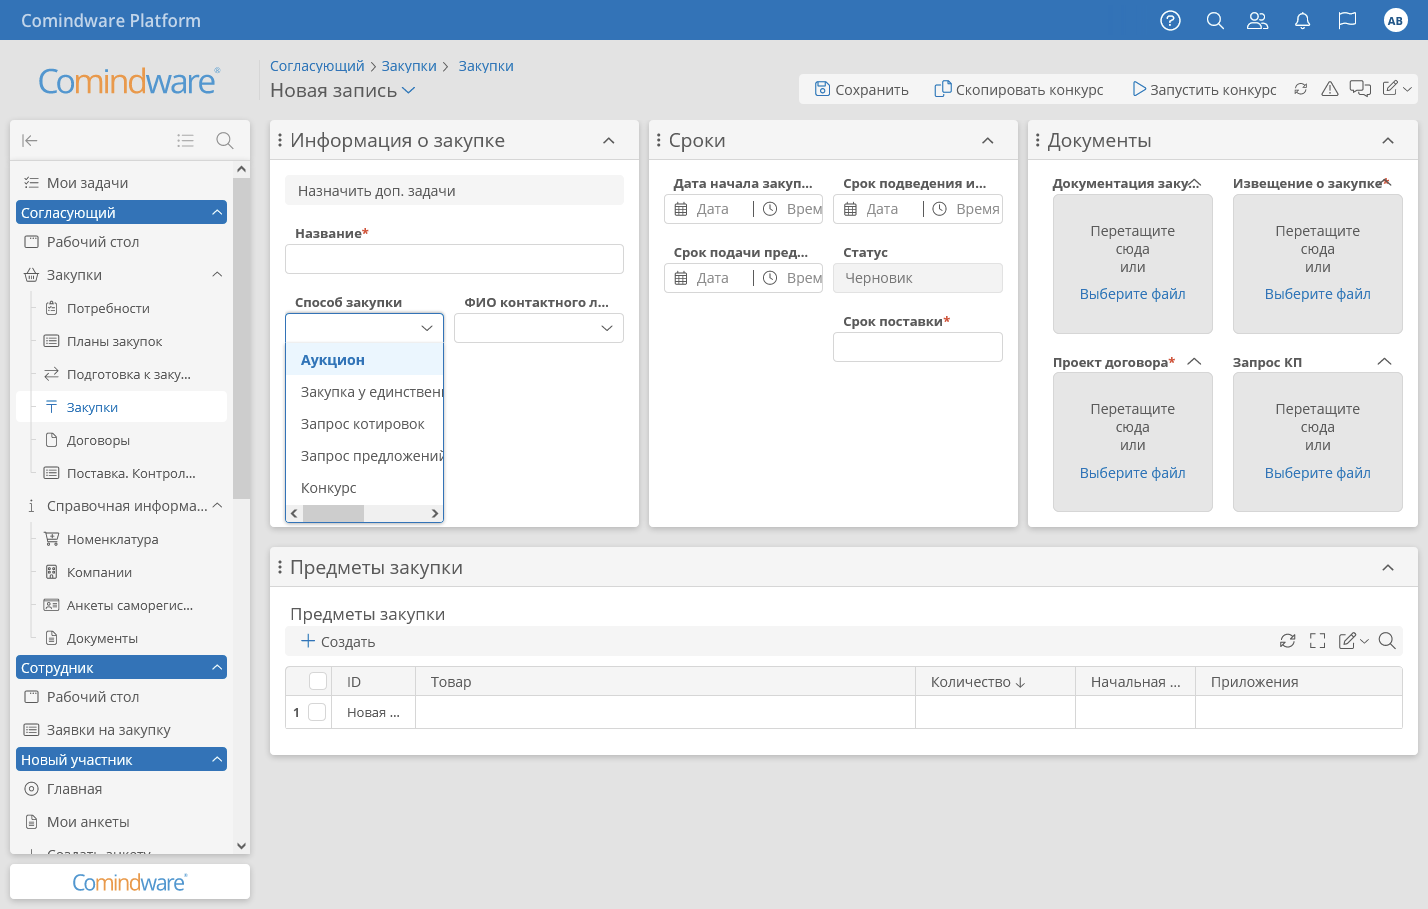Select Аукцион from the dropdown list
The width and height of the screenshot is (1428, 909).
(364, 360)
